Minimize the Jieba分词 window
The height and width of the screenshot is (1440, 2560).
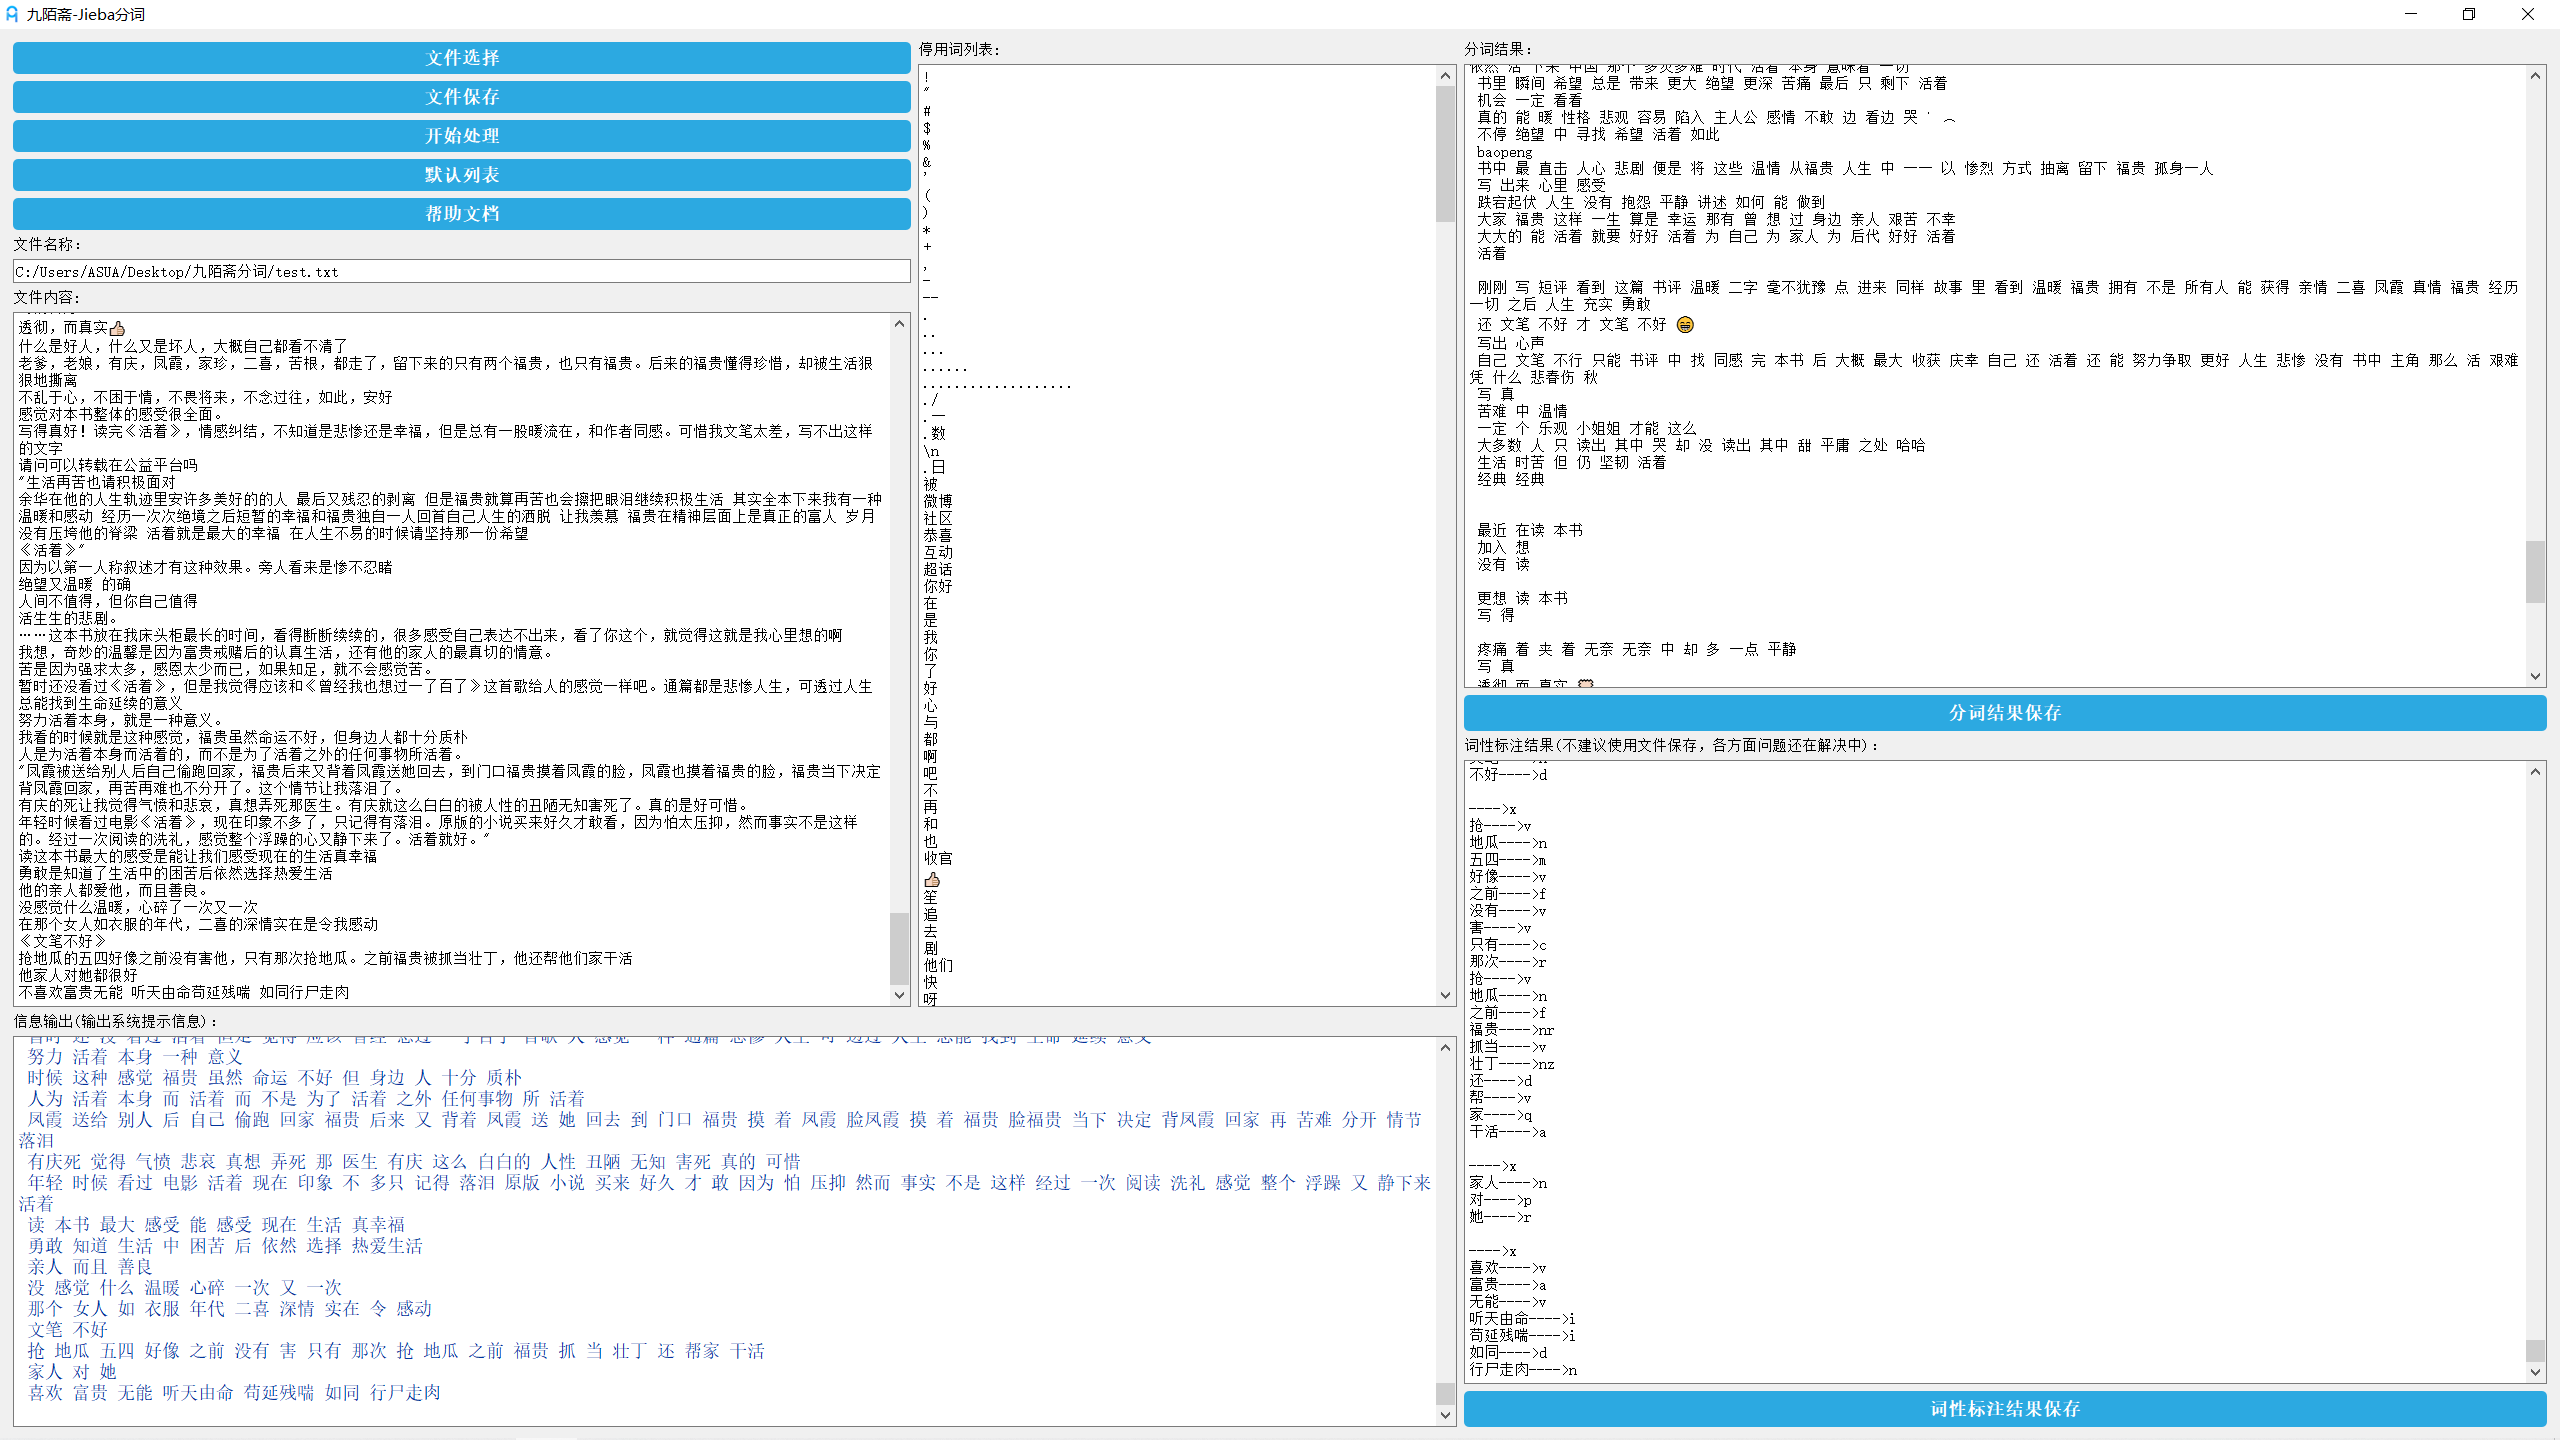2410,14
